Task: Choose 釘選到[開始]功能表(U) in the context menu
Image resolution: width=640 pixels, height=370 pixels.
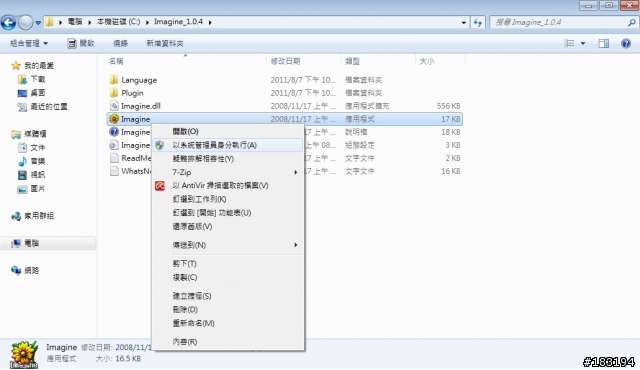Action: pos(228,213)
